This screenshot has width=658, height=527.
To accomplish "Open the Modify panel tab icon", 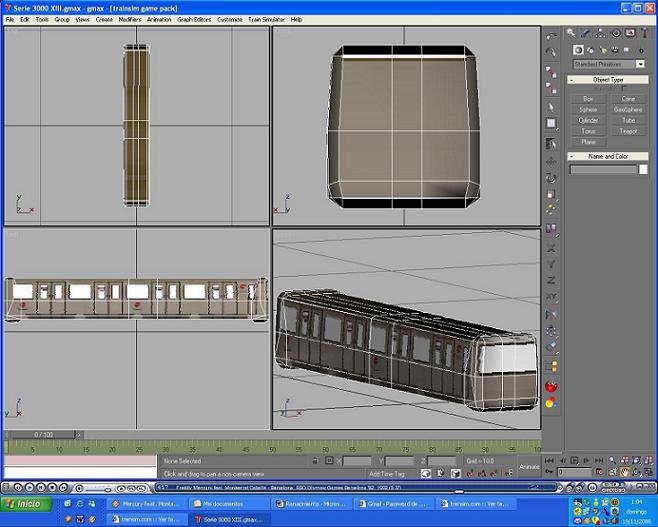I will tap(586, 34).
